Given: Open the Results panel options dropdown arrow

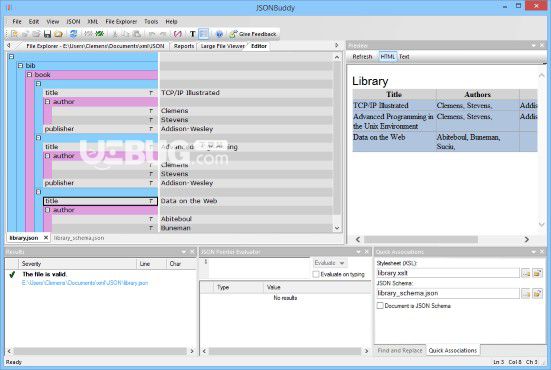Looking at the screenshot, I should pos(184,252).
